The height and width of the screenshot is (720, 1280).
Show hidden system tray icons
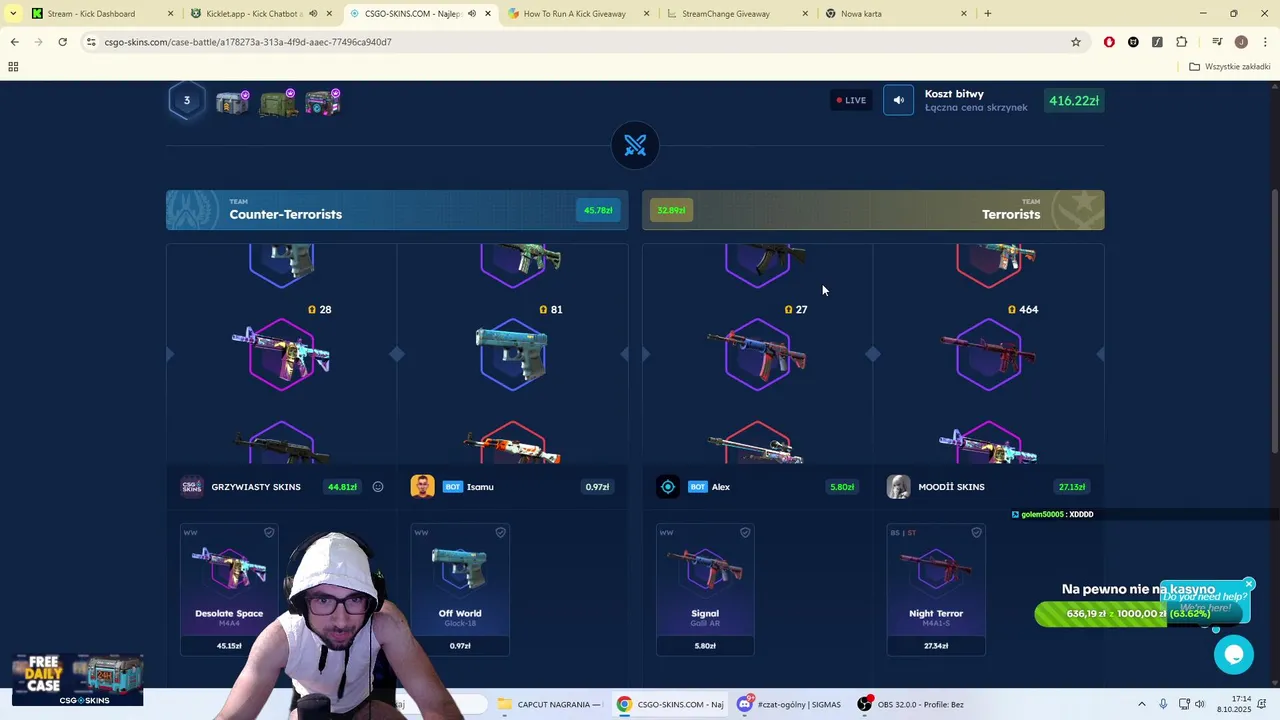[x=1141, y=705]
